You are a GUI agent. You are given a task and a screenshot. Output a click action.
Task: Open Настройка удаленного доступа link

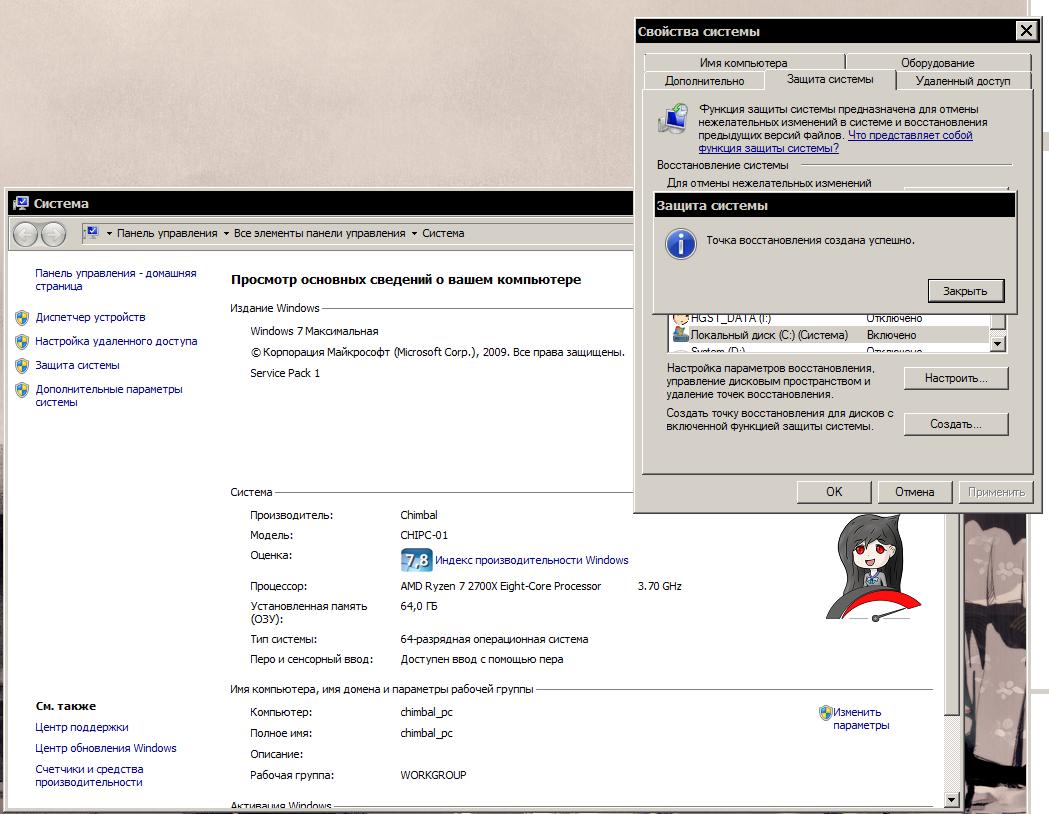(116, 341)
